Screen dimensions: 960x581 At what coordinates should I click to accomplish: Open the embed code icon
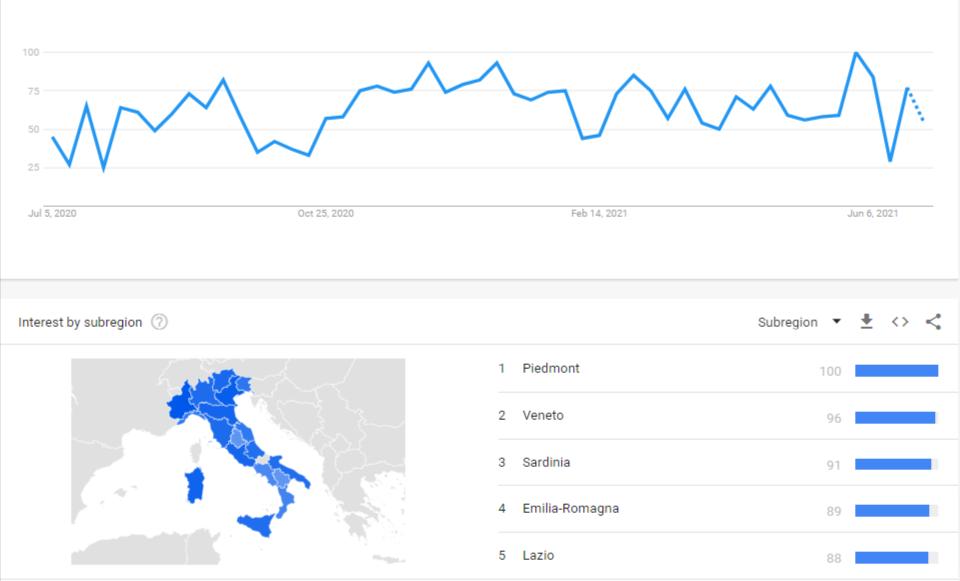(900, 322)
